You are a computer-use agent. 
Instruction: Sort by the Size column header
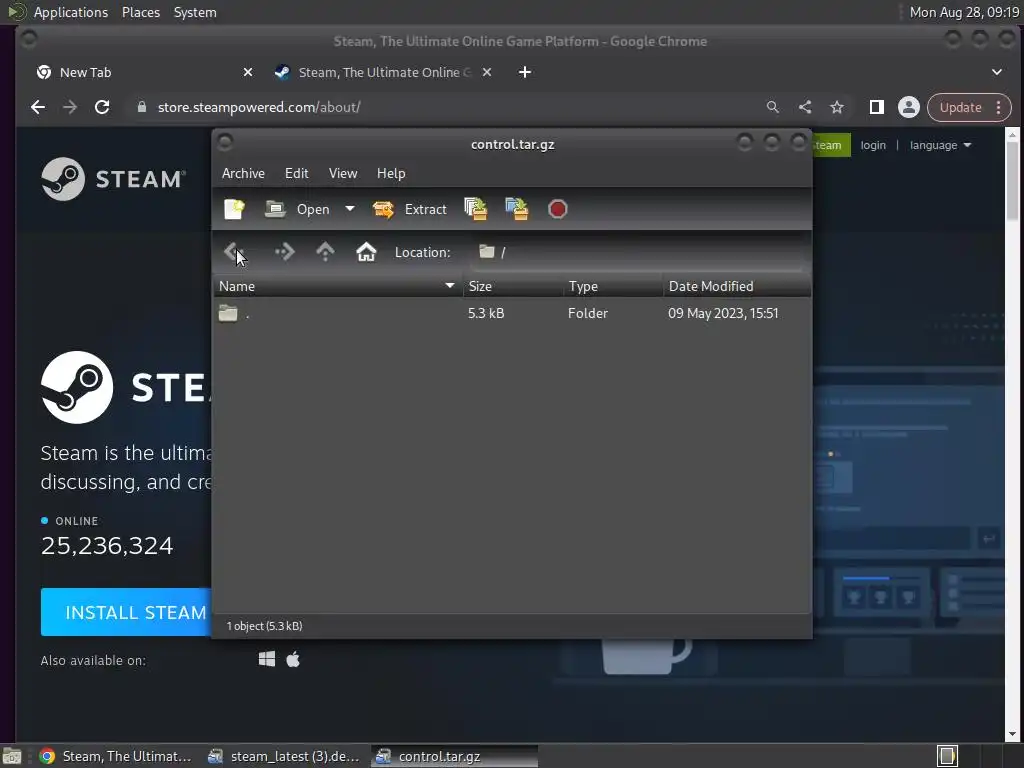[513, 286]
